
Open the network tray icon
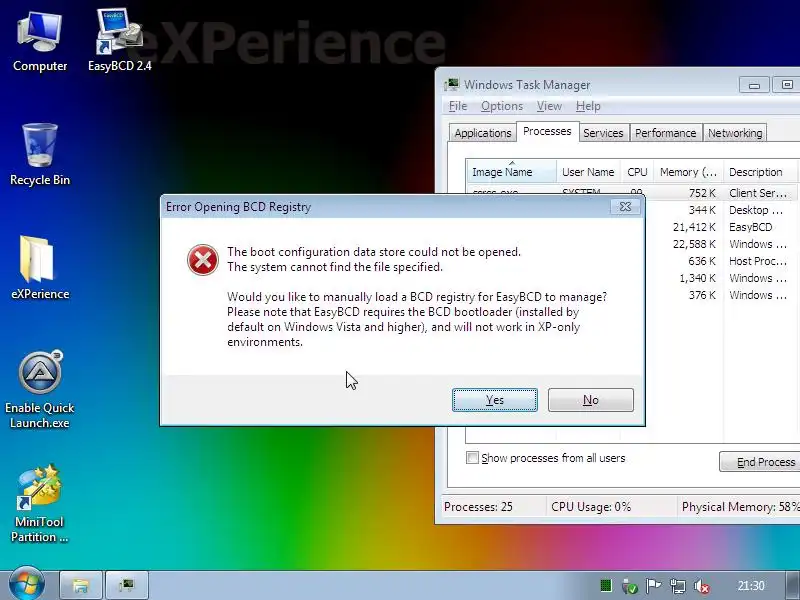point(678,586)
